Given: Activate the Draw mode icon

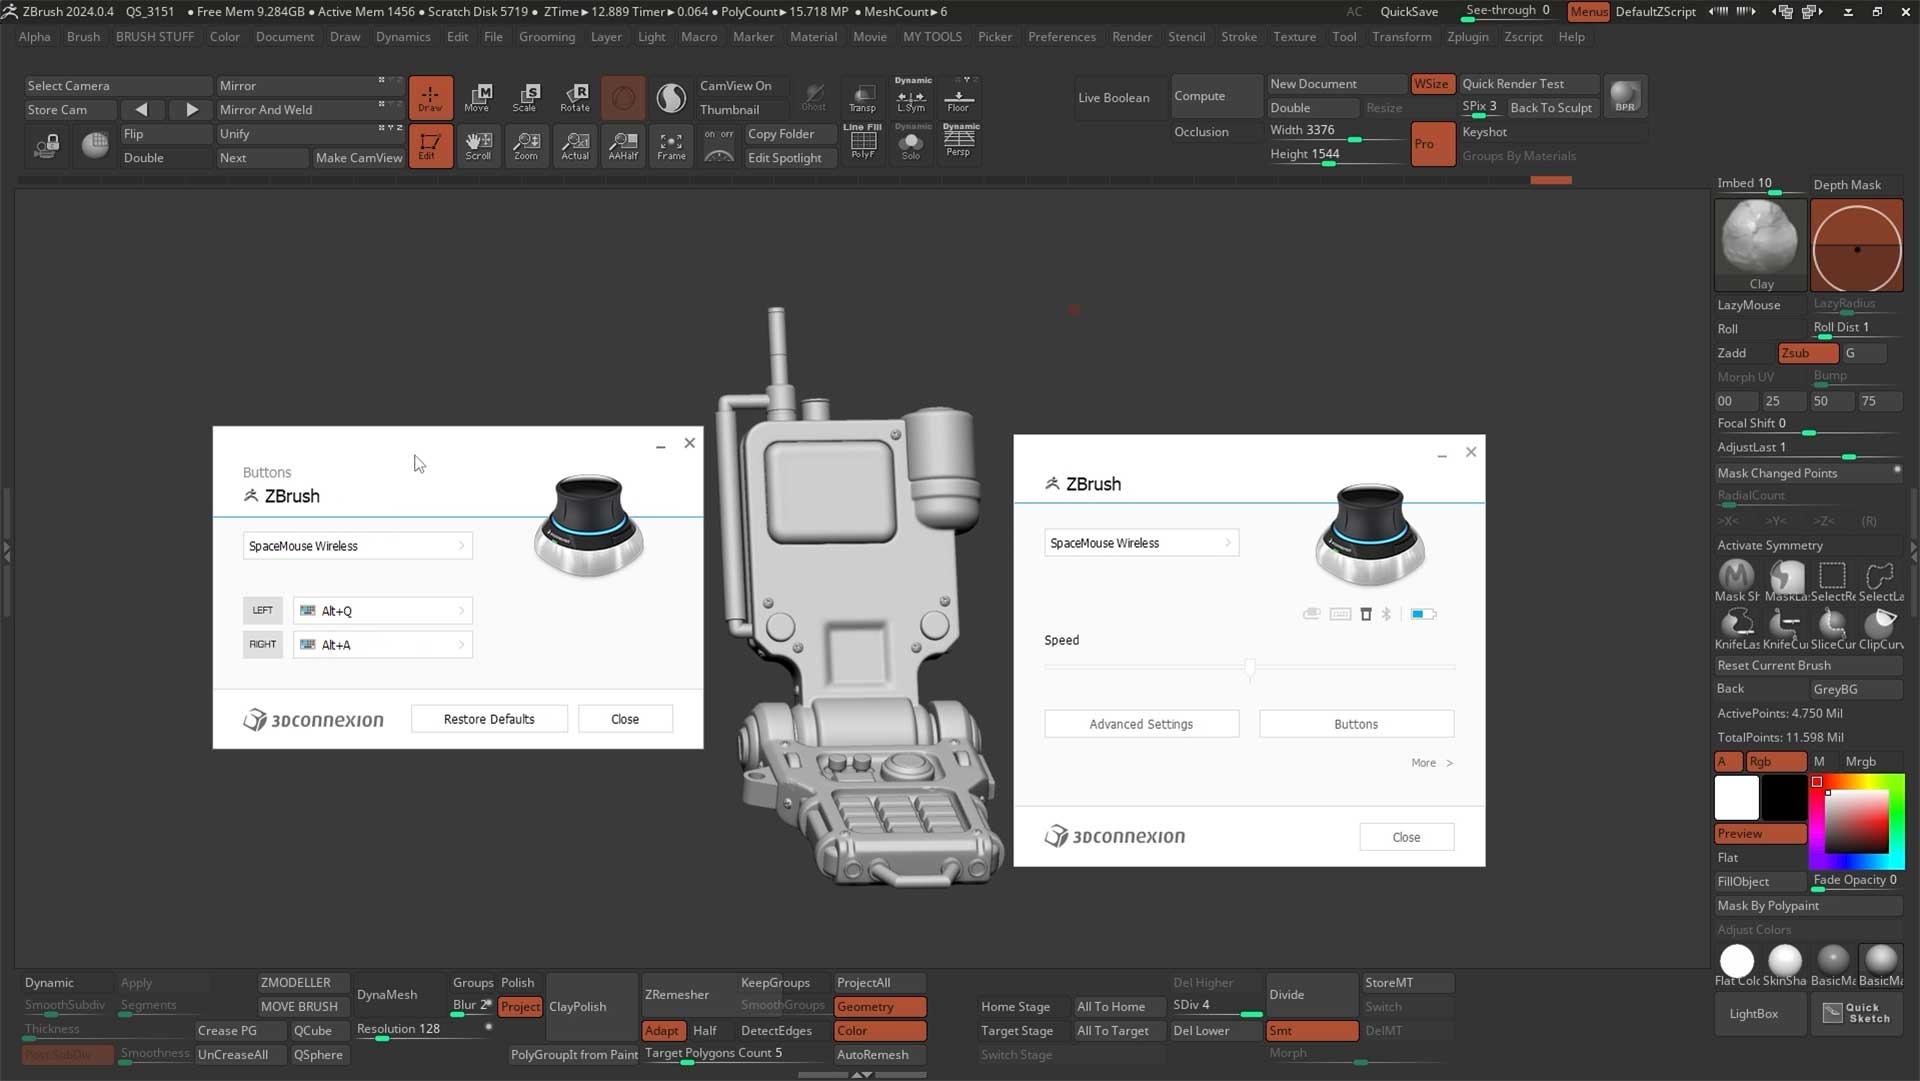Looking at the screenshot, I should [430, 97].
